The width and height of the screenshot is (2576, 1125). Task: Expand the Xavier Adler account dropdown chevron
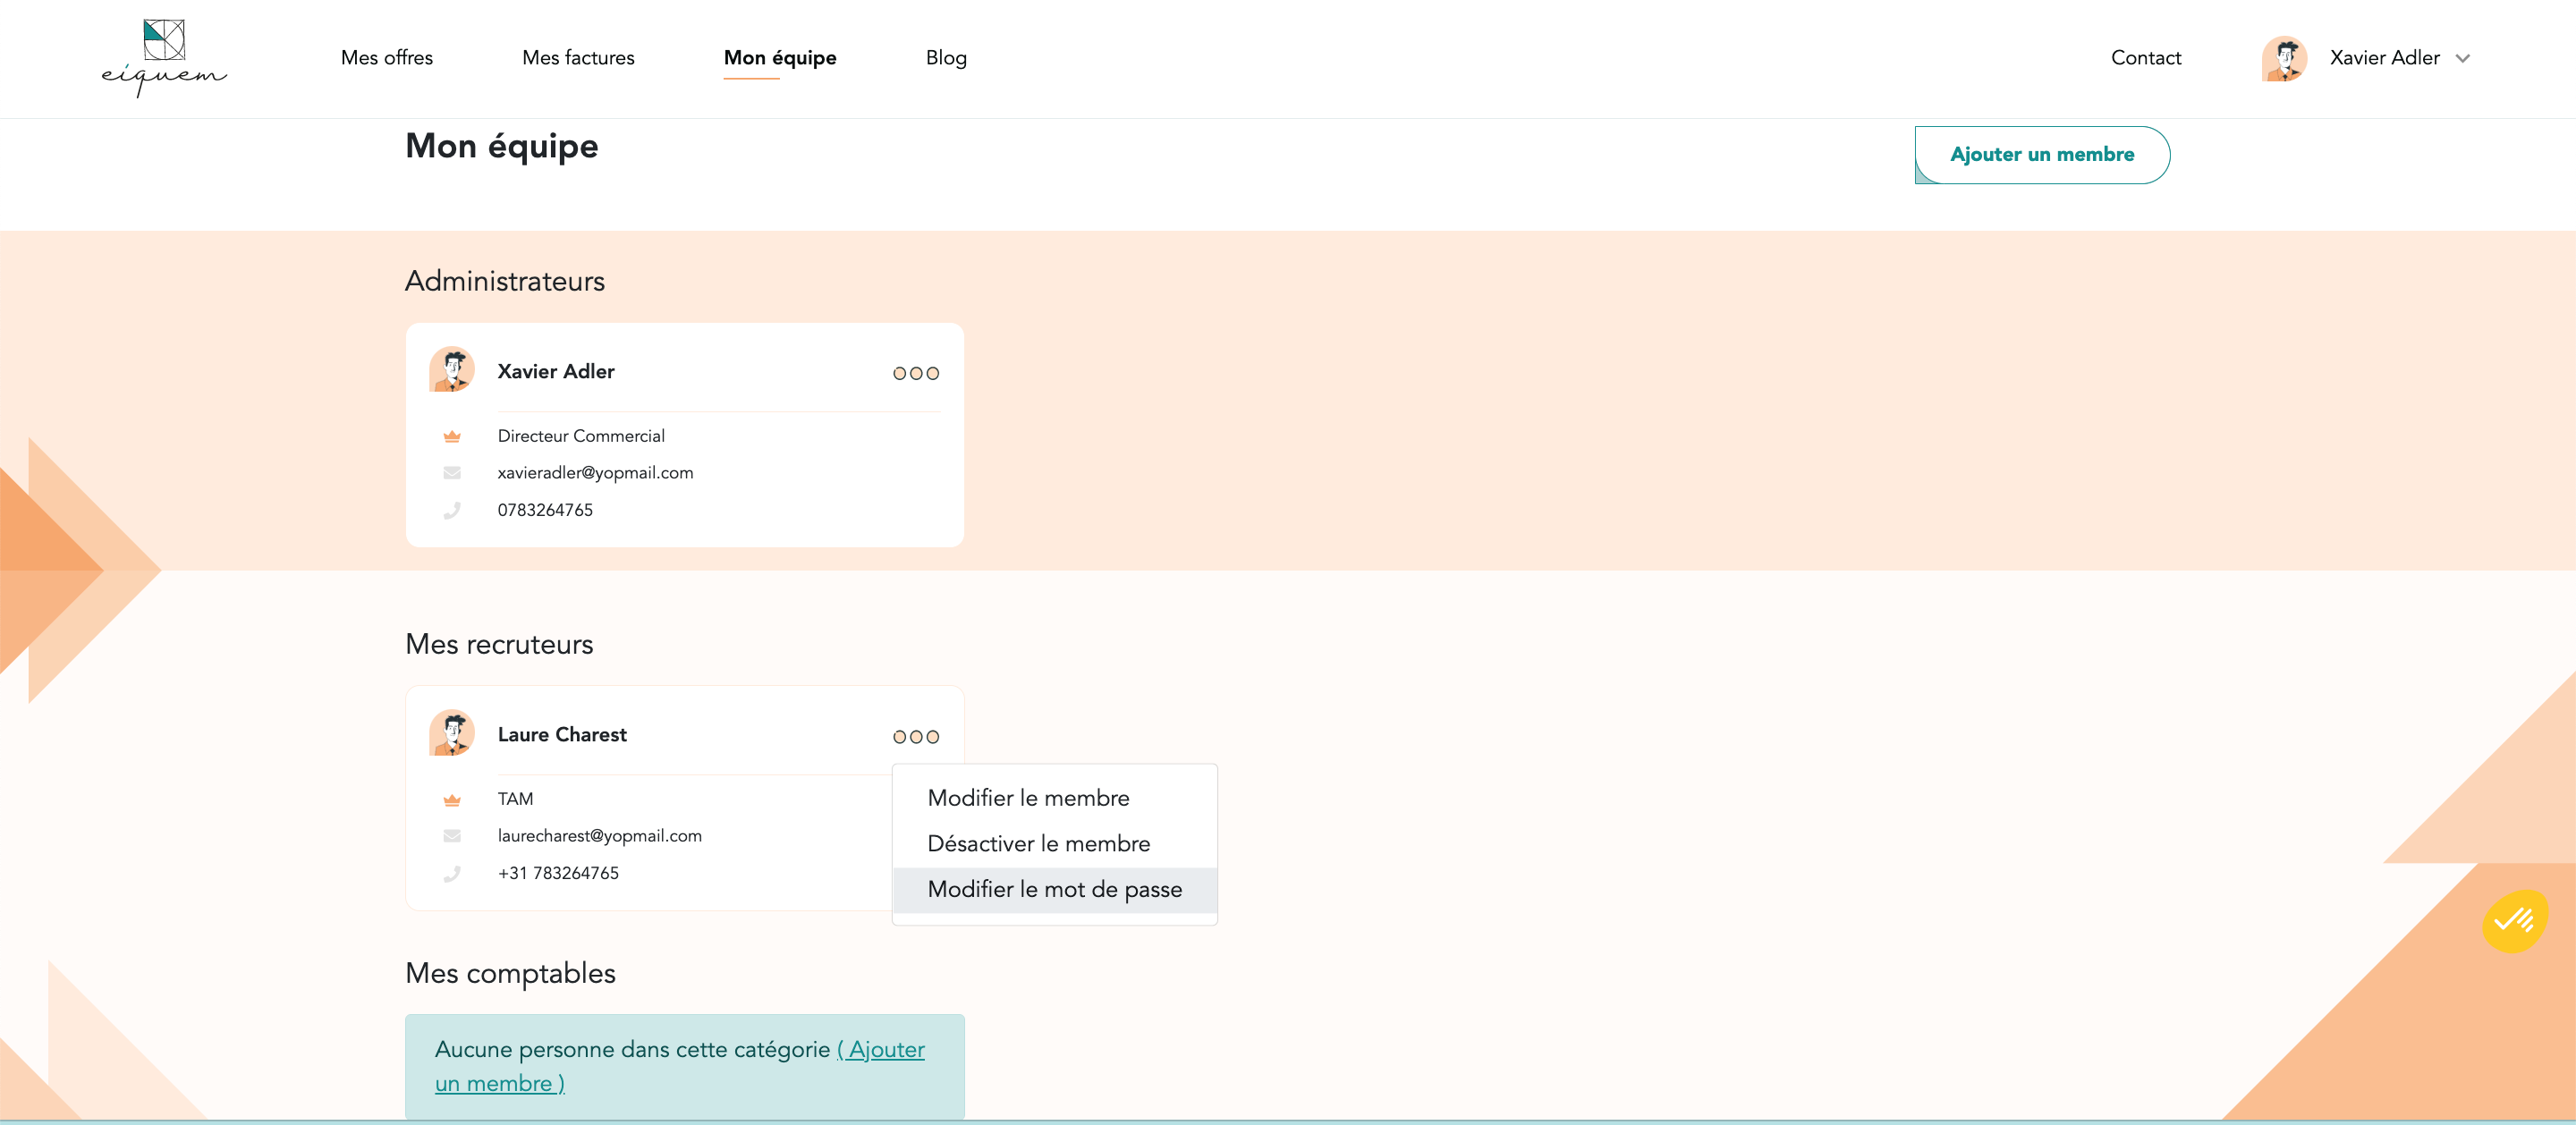(2463, 59)
